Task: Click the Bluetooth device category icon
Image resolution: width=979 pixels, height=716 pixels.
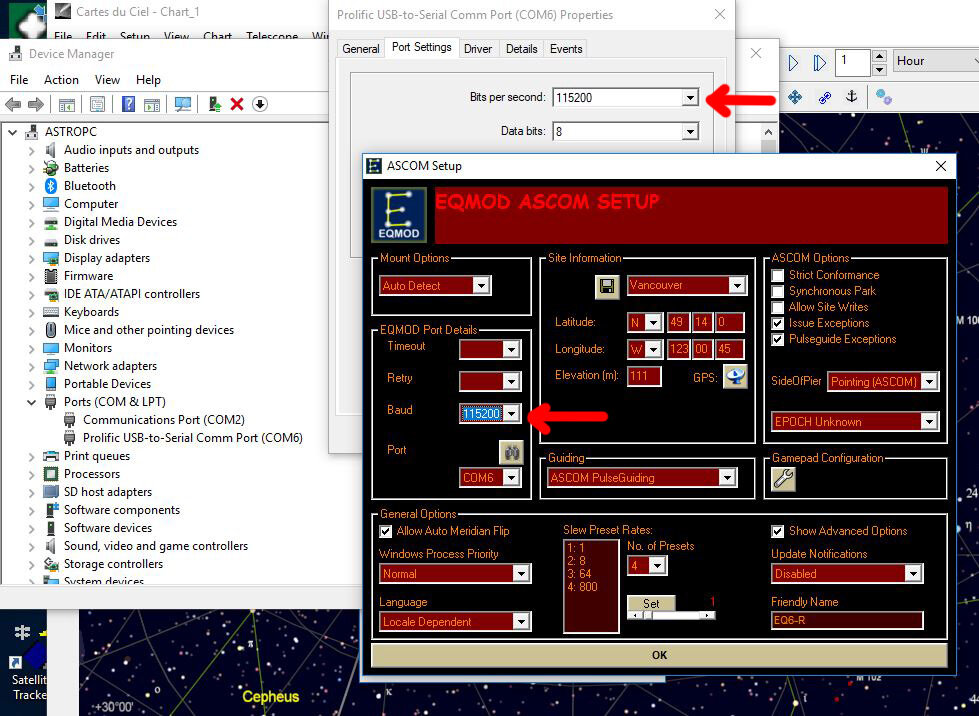Action: coord(51,186)
